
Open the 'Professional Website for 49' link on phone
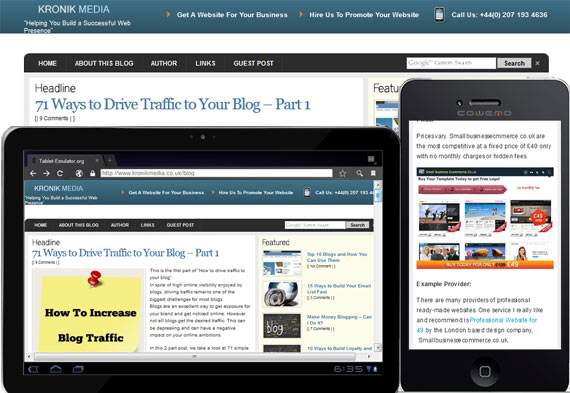[x=477, y=325]
